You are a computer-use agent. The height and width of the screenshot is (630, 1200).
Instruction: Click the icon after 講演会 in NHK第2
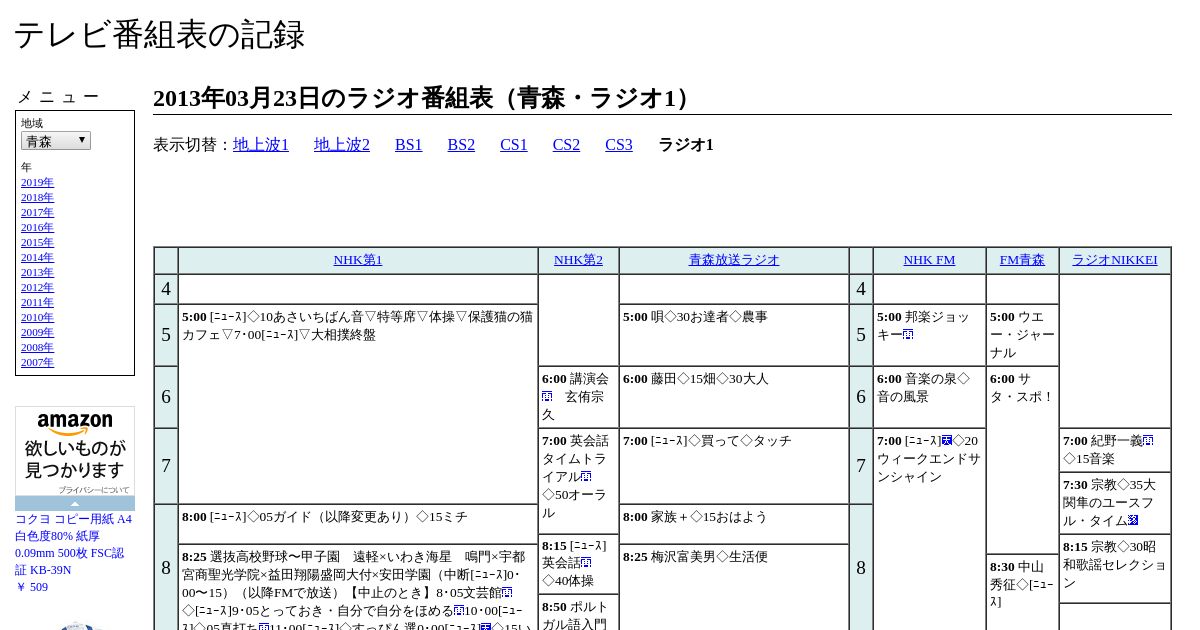tap(547, 397)
